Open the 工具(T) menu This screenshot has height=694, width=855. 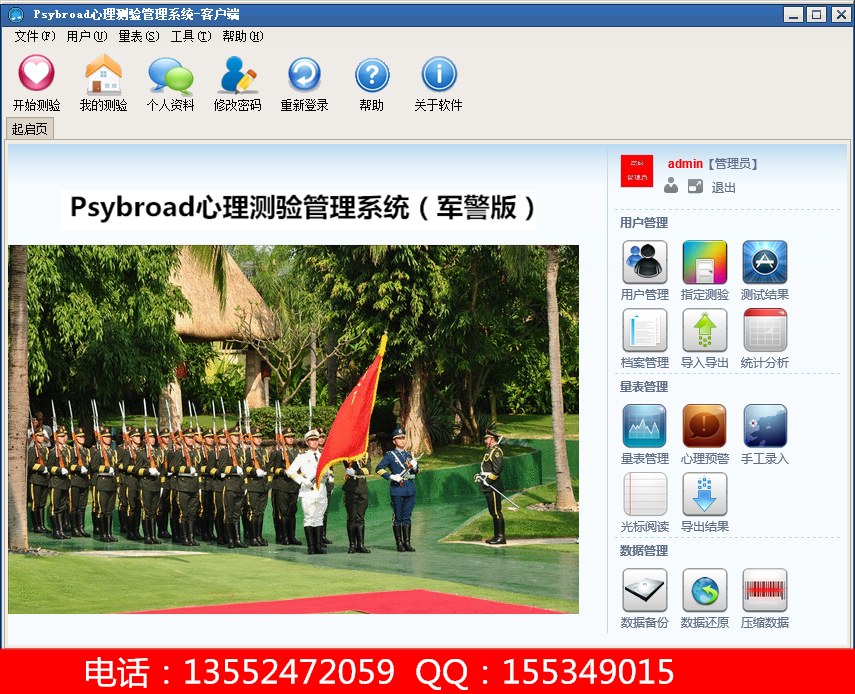pos(191,36)
